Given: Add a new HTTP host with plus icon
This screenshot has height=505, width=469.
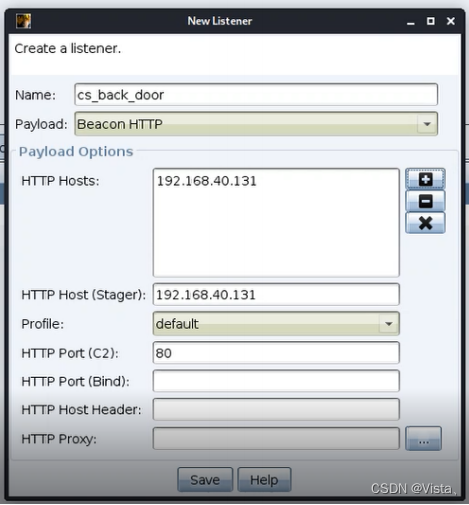Looking at the screenshot, I should pos(425,179).
